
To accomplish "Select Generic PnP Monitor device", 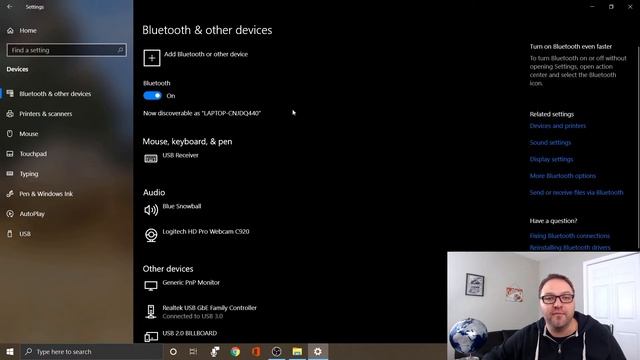I will coord(191,282).
